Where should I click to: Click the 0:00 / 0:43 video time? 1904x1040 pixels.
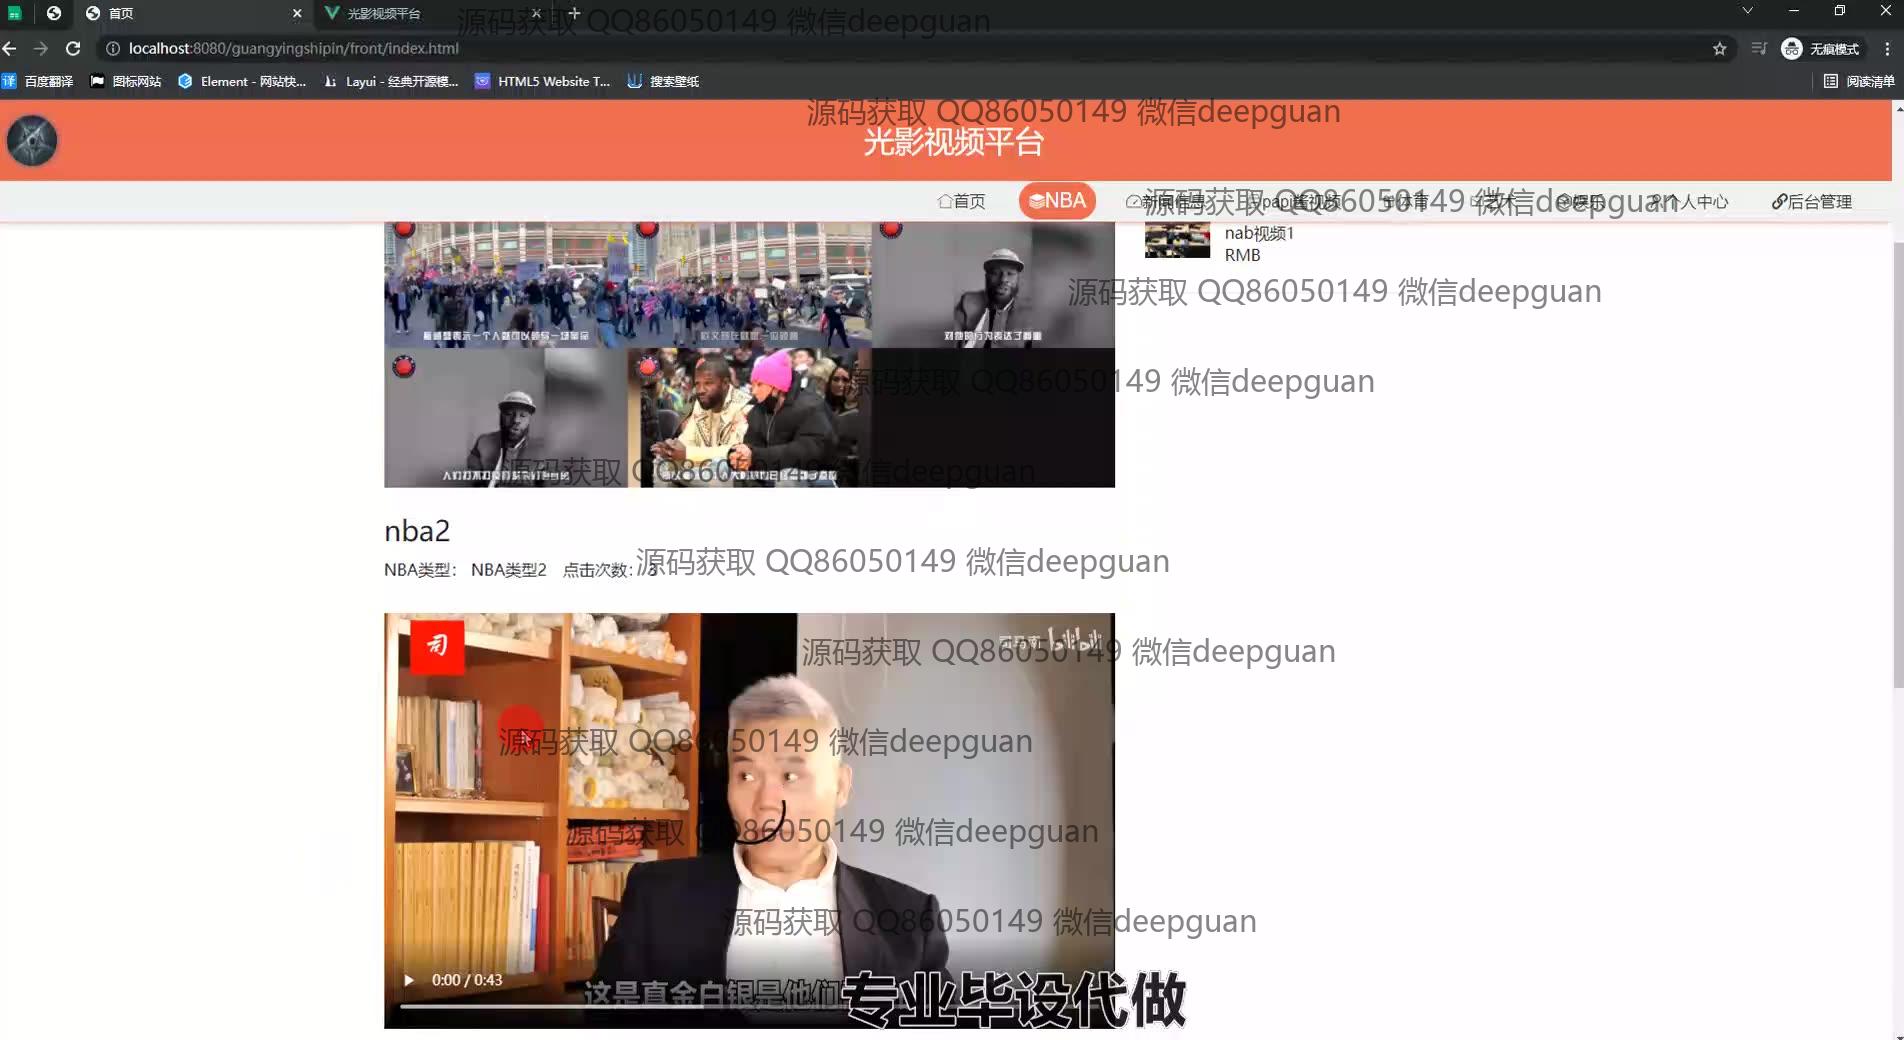(467, 980)
